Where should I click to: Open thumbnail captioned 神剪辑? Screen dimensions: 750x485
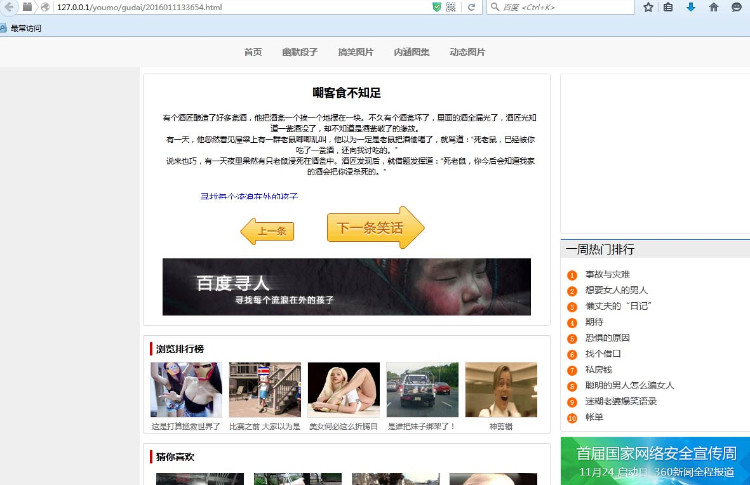[x=501, y=389]
